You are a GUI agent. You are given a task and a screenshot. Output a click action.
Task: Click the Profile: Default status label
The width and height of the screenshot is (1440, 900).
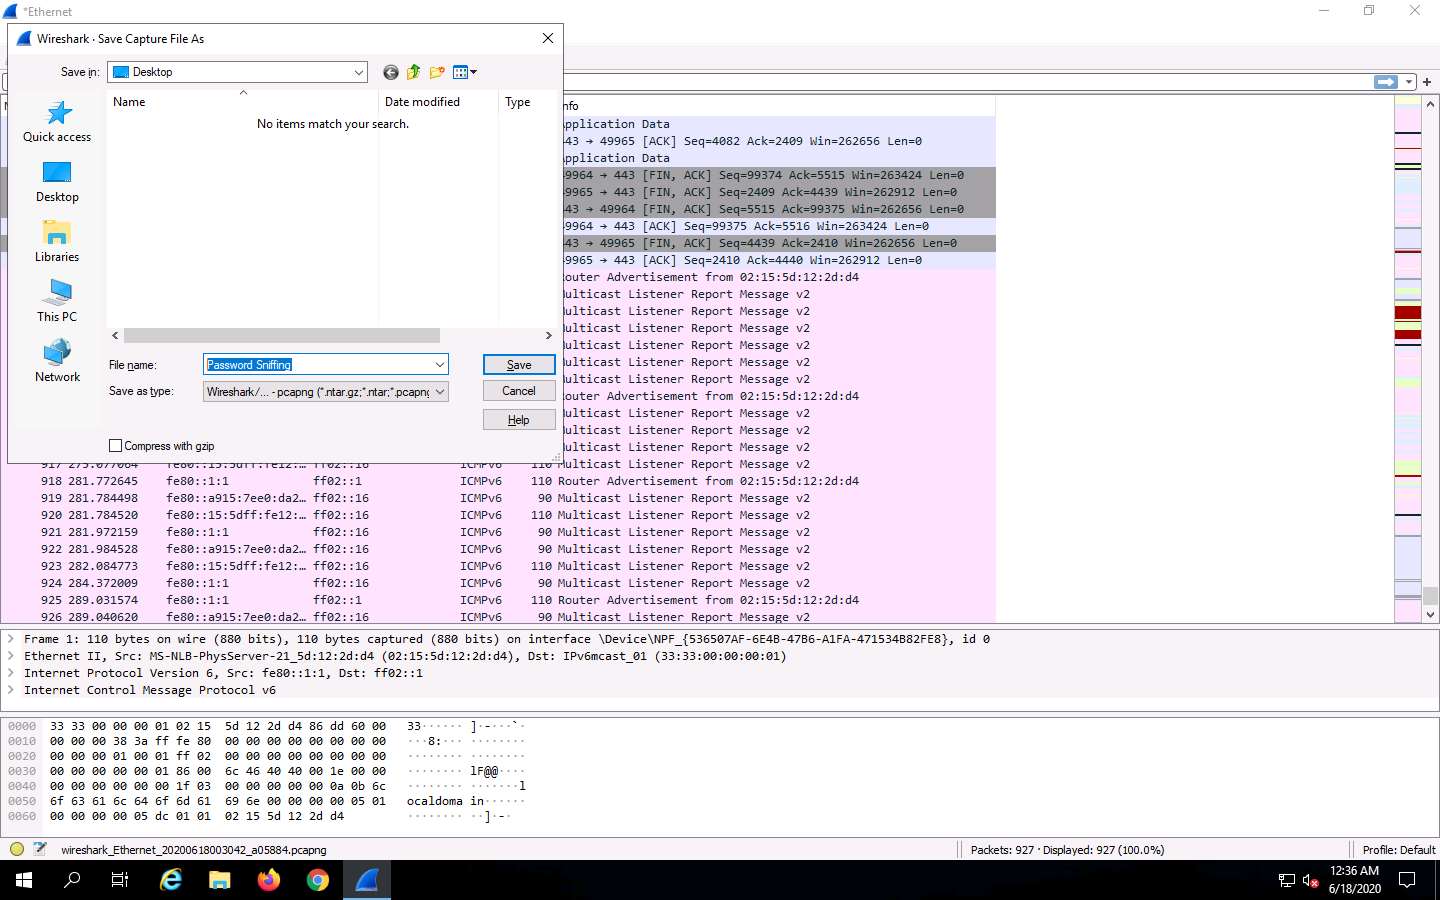1398,850
